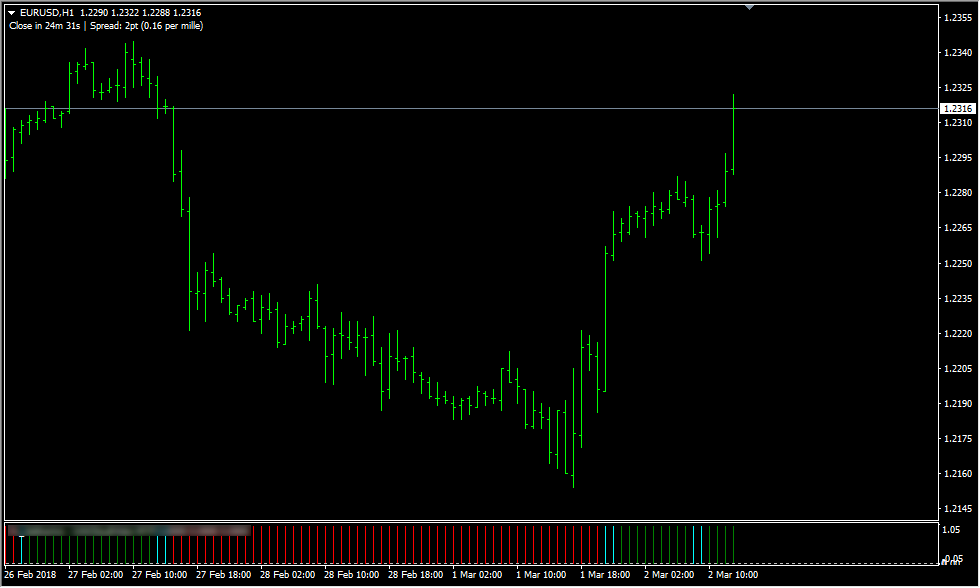The height and width of the screenshot is (588, 980).
Task: Click the 1.2340 level on price scale
Action: (x=958, y=53)
